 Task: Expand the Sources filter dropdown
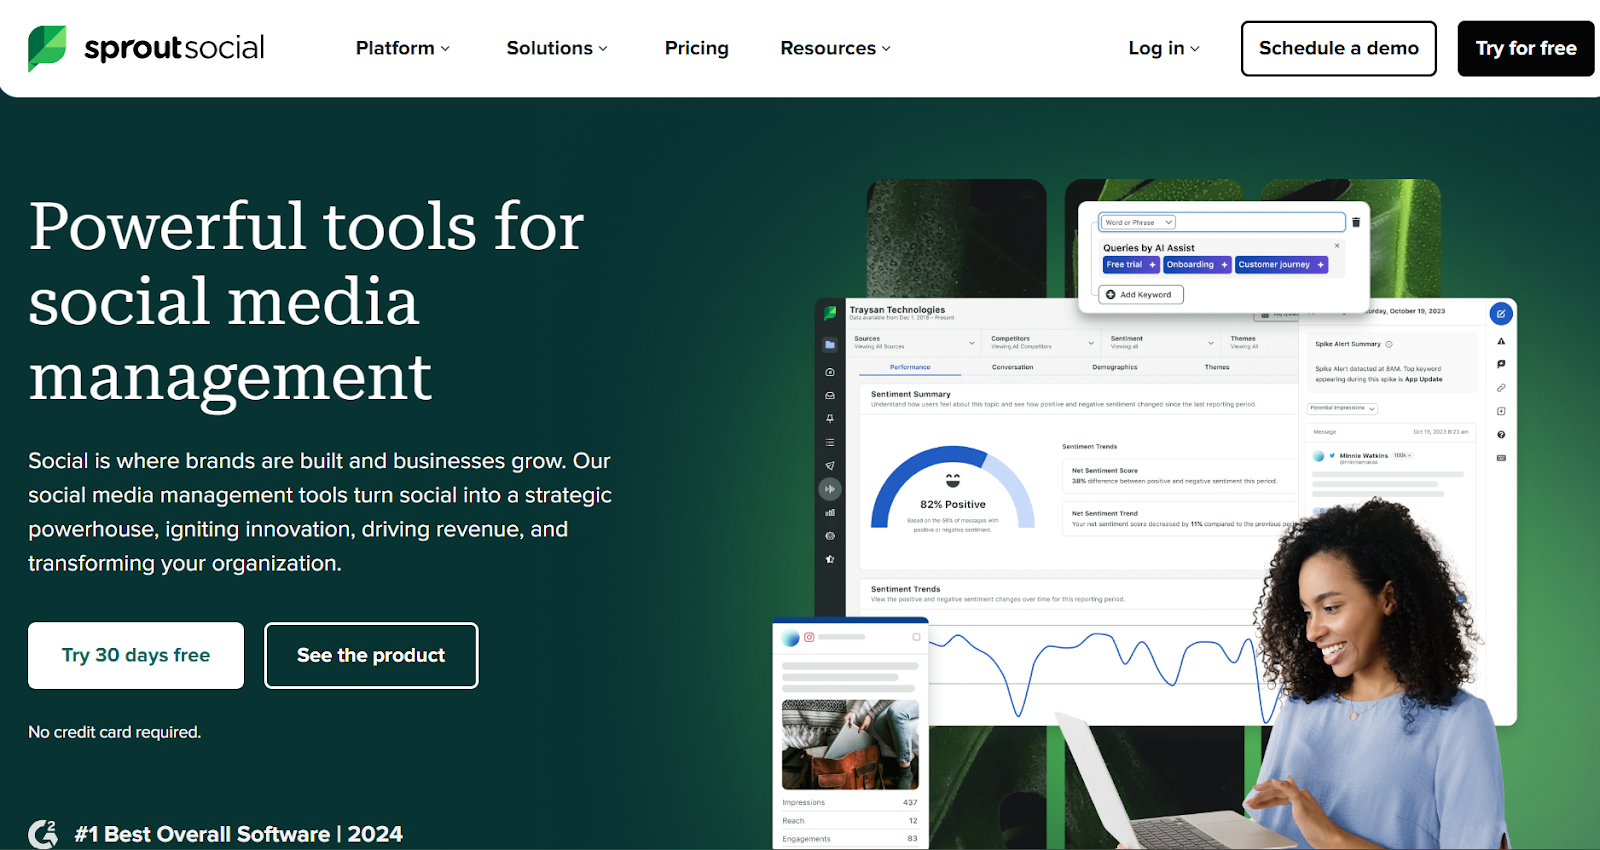coord(914,343)
